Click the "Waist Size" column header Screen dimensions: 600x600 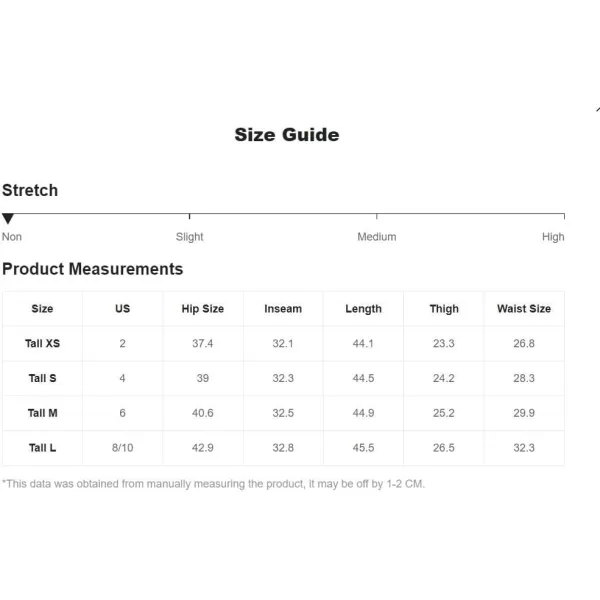tap(524, 309)
